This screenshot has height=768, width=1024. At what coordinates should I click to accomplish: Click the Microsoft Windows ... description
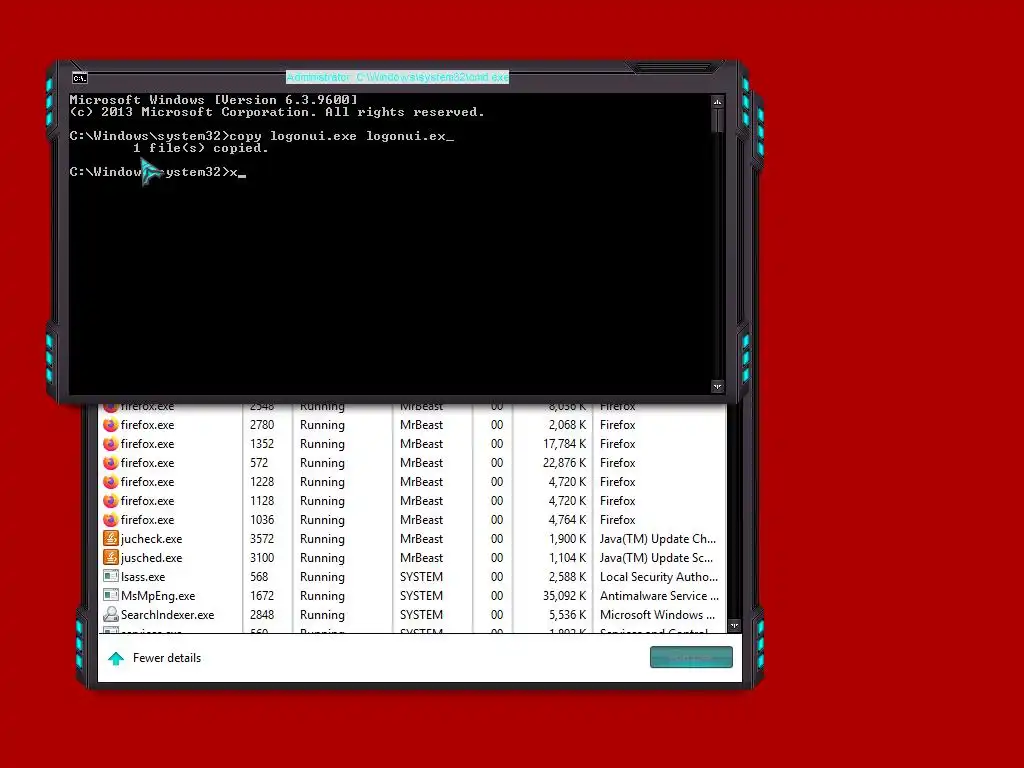tap(658, 615)
